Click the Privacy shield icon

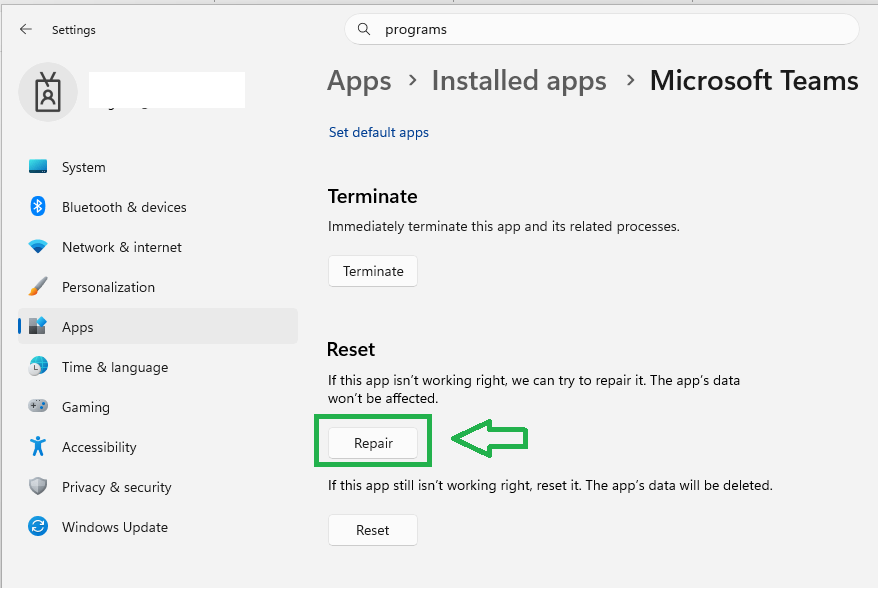click(x=38, y=486)
